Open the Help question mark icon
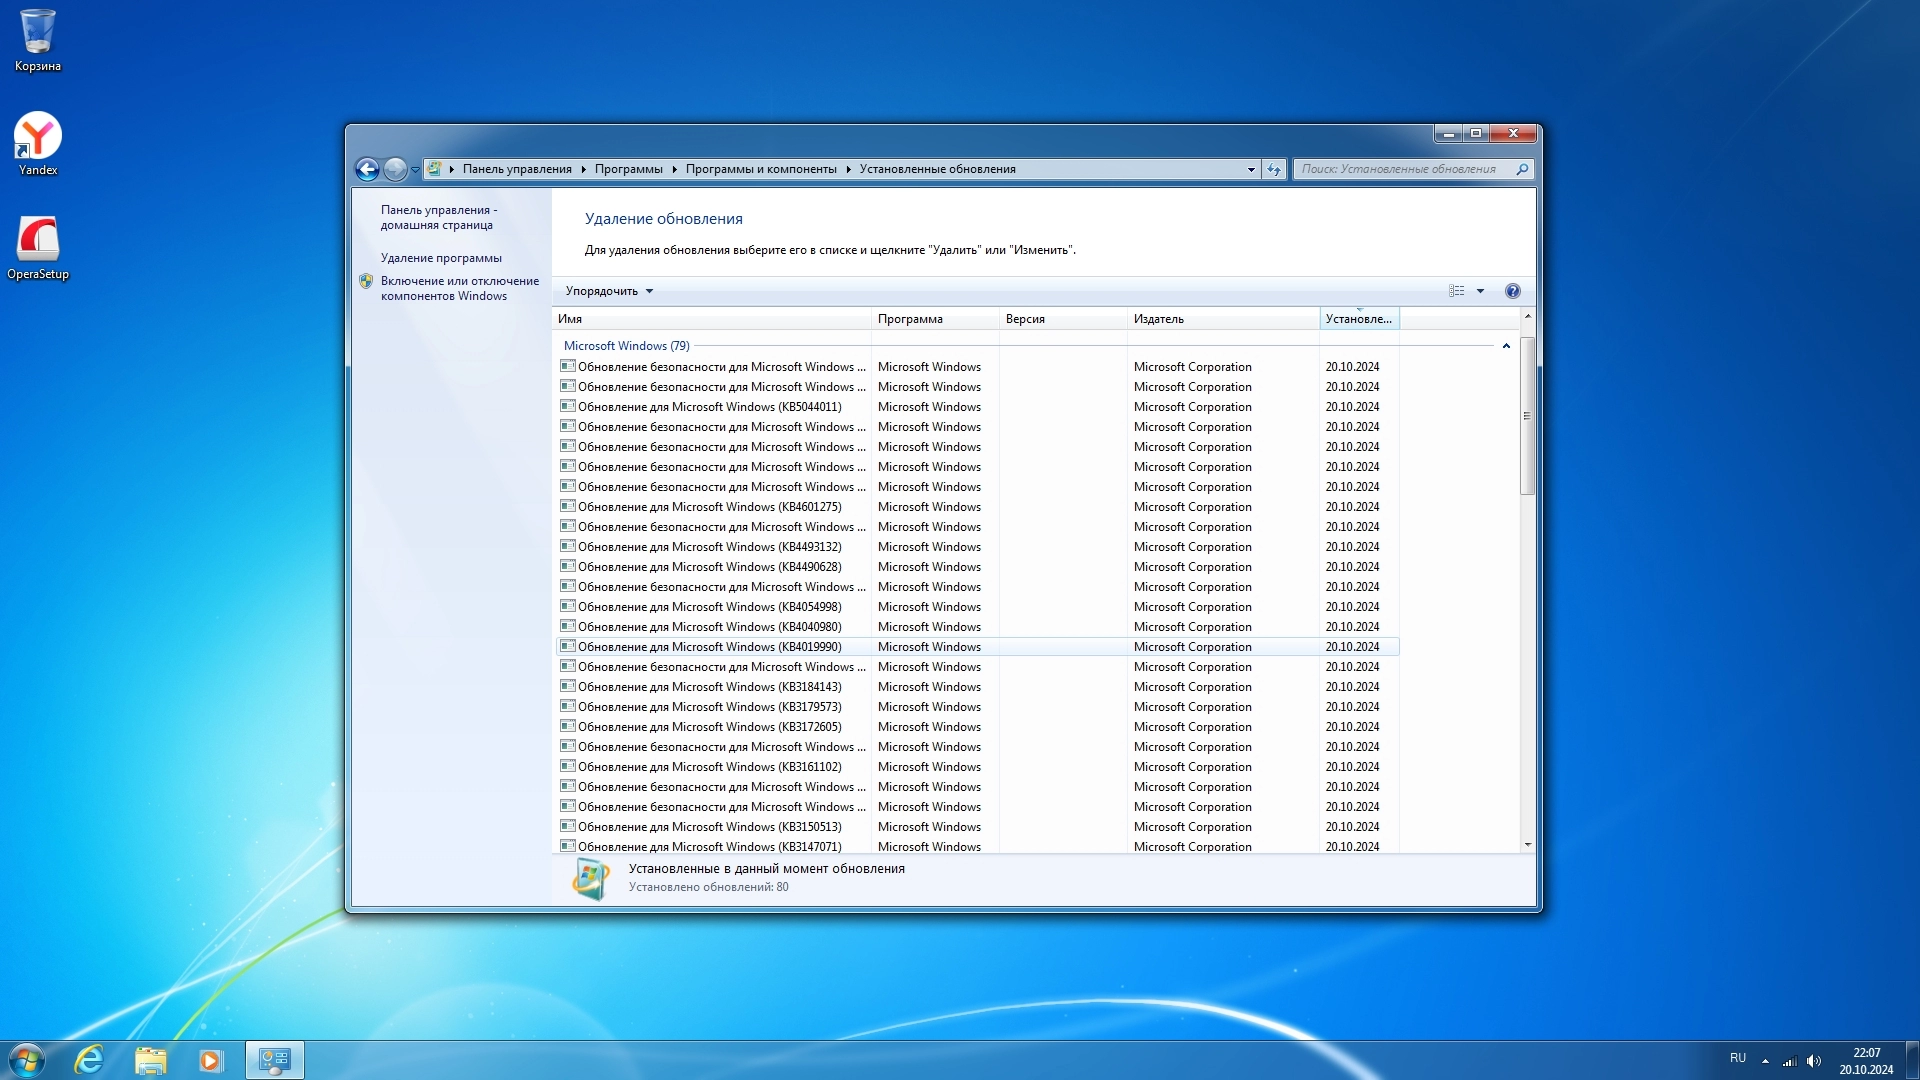The image size is (1920, 1080). coord(1512,291)
